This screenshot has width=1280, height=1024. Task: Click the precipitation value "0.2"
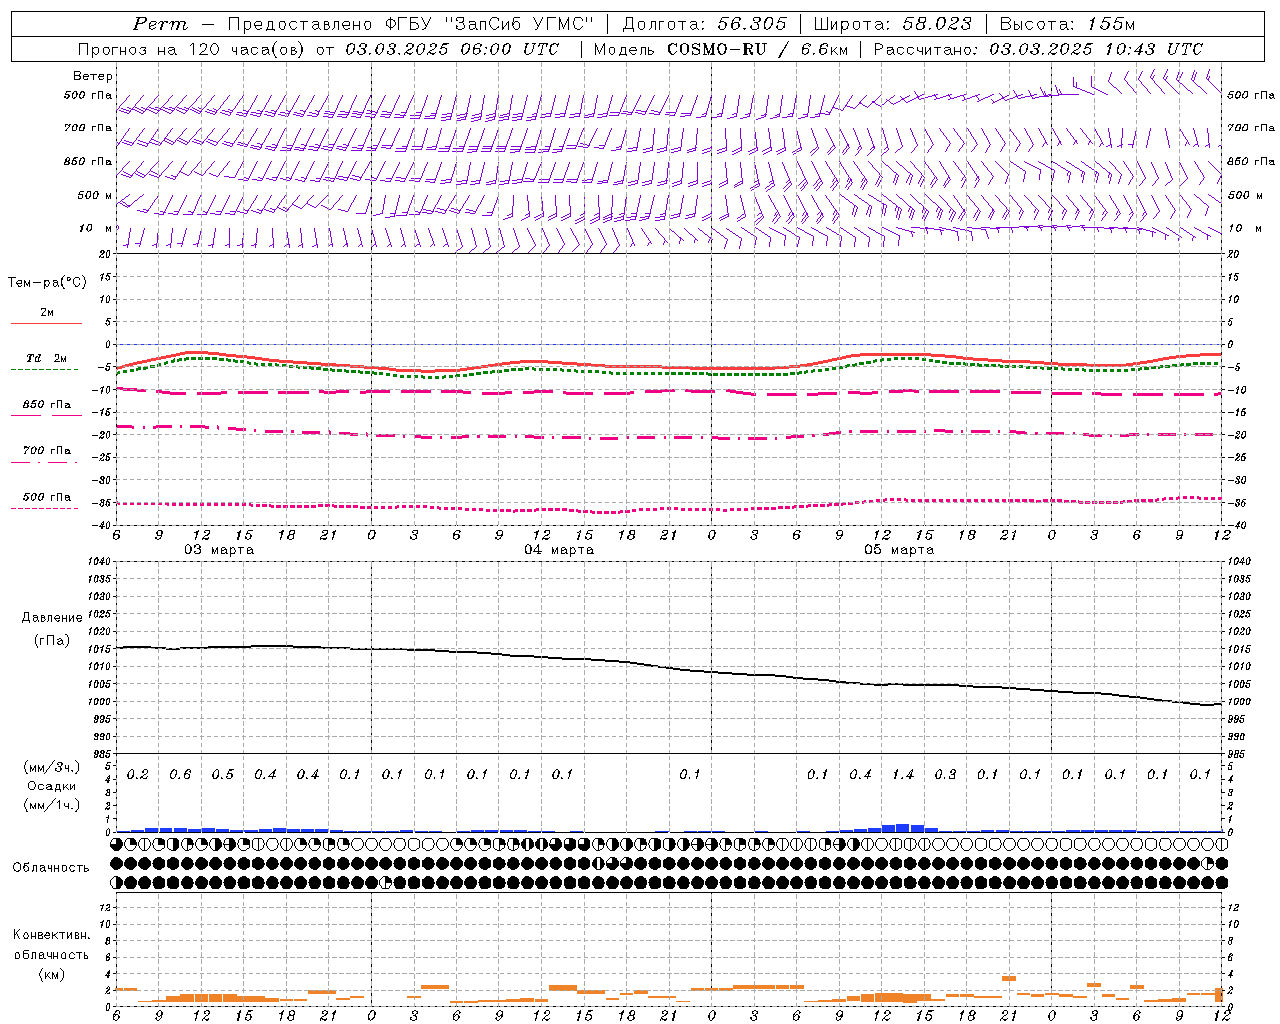coord(138,775)
